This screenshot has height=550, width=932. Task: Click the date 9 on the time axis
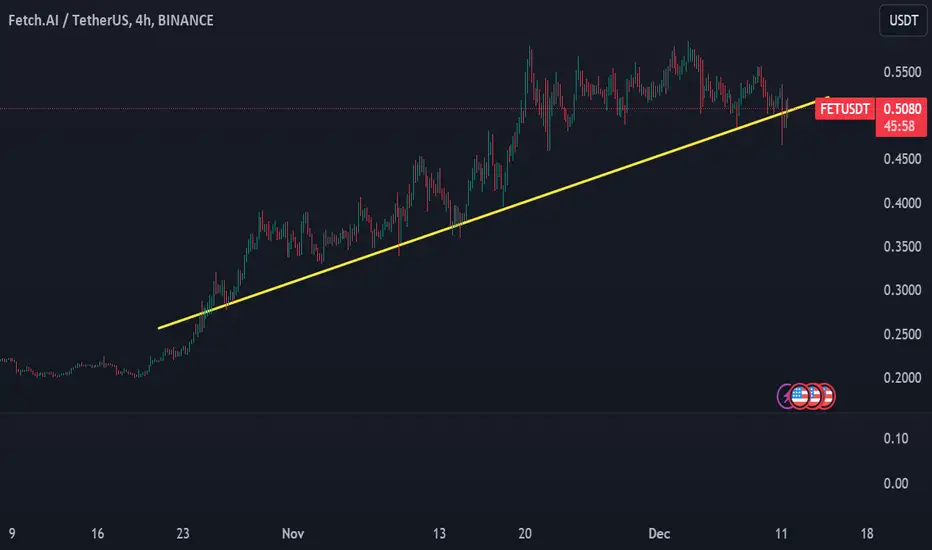tap(12, 533)
